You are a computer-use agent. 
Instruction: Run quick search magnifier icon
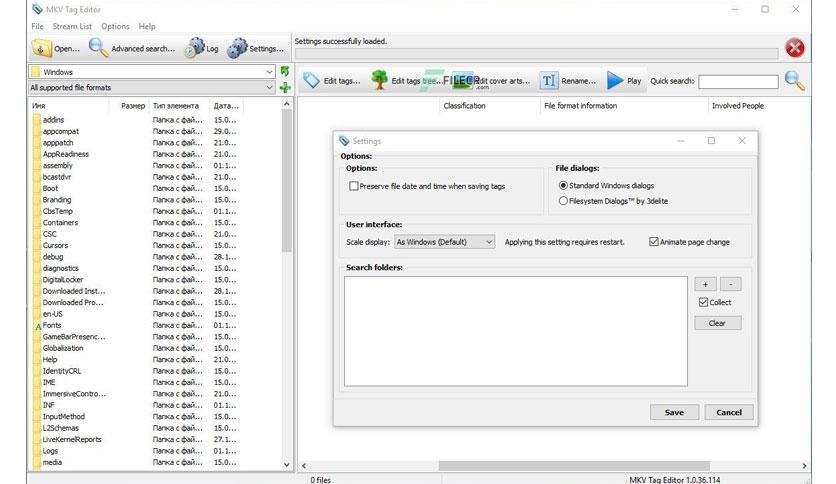pyautogui.click(x=794, y=80)
